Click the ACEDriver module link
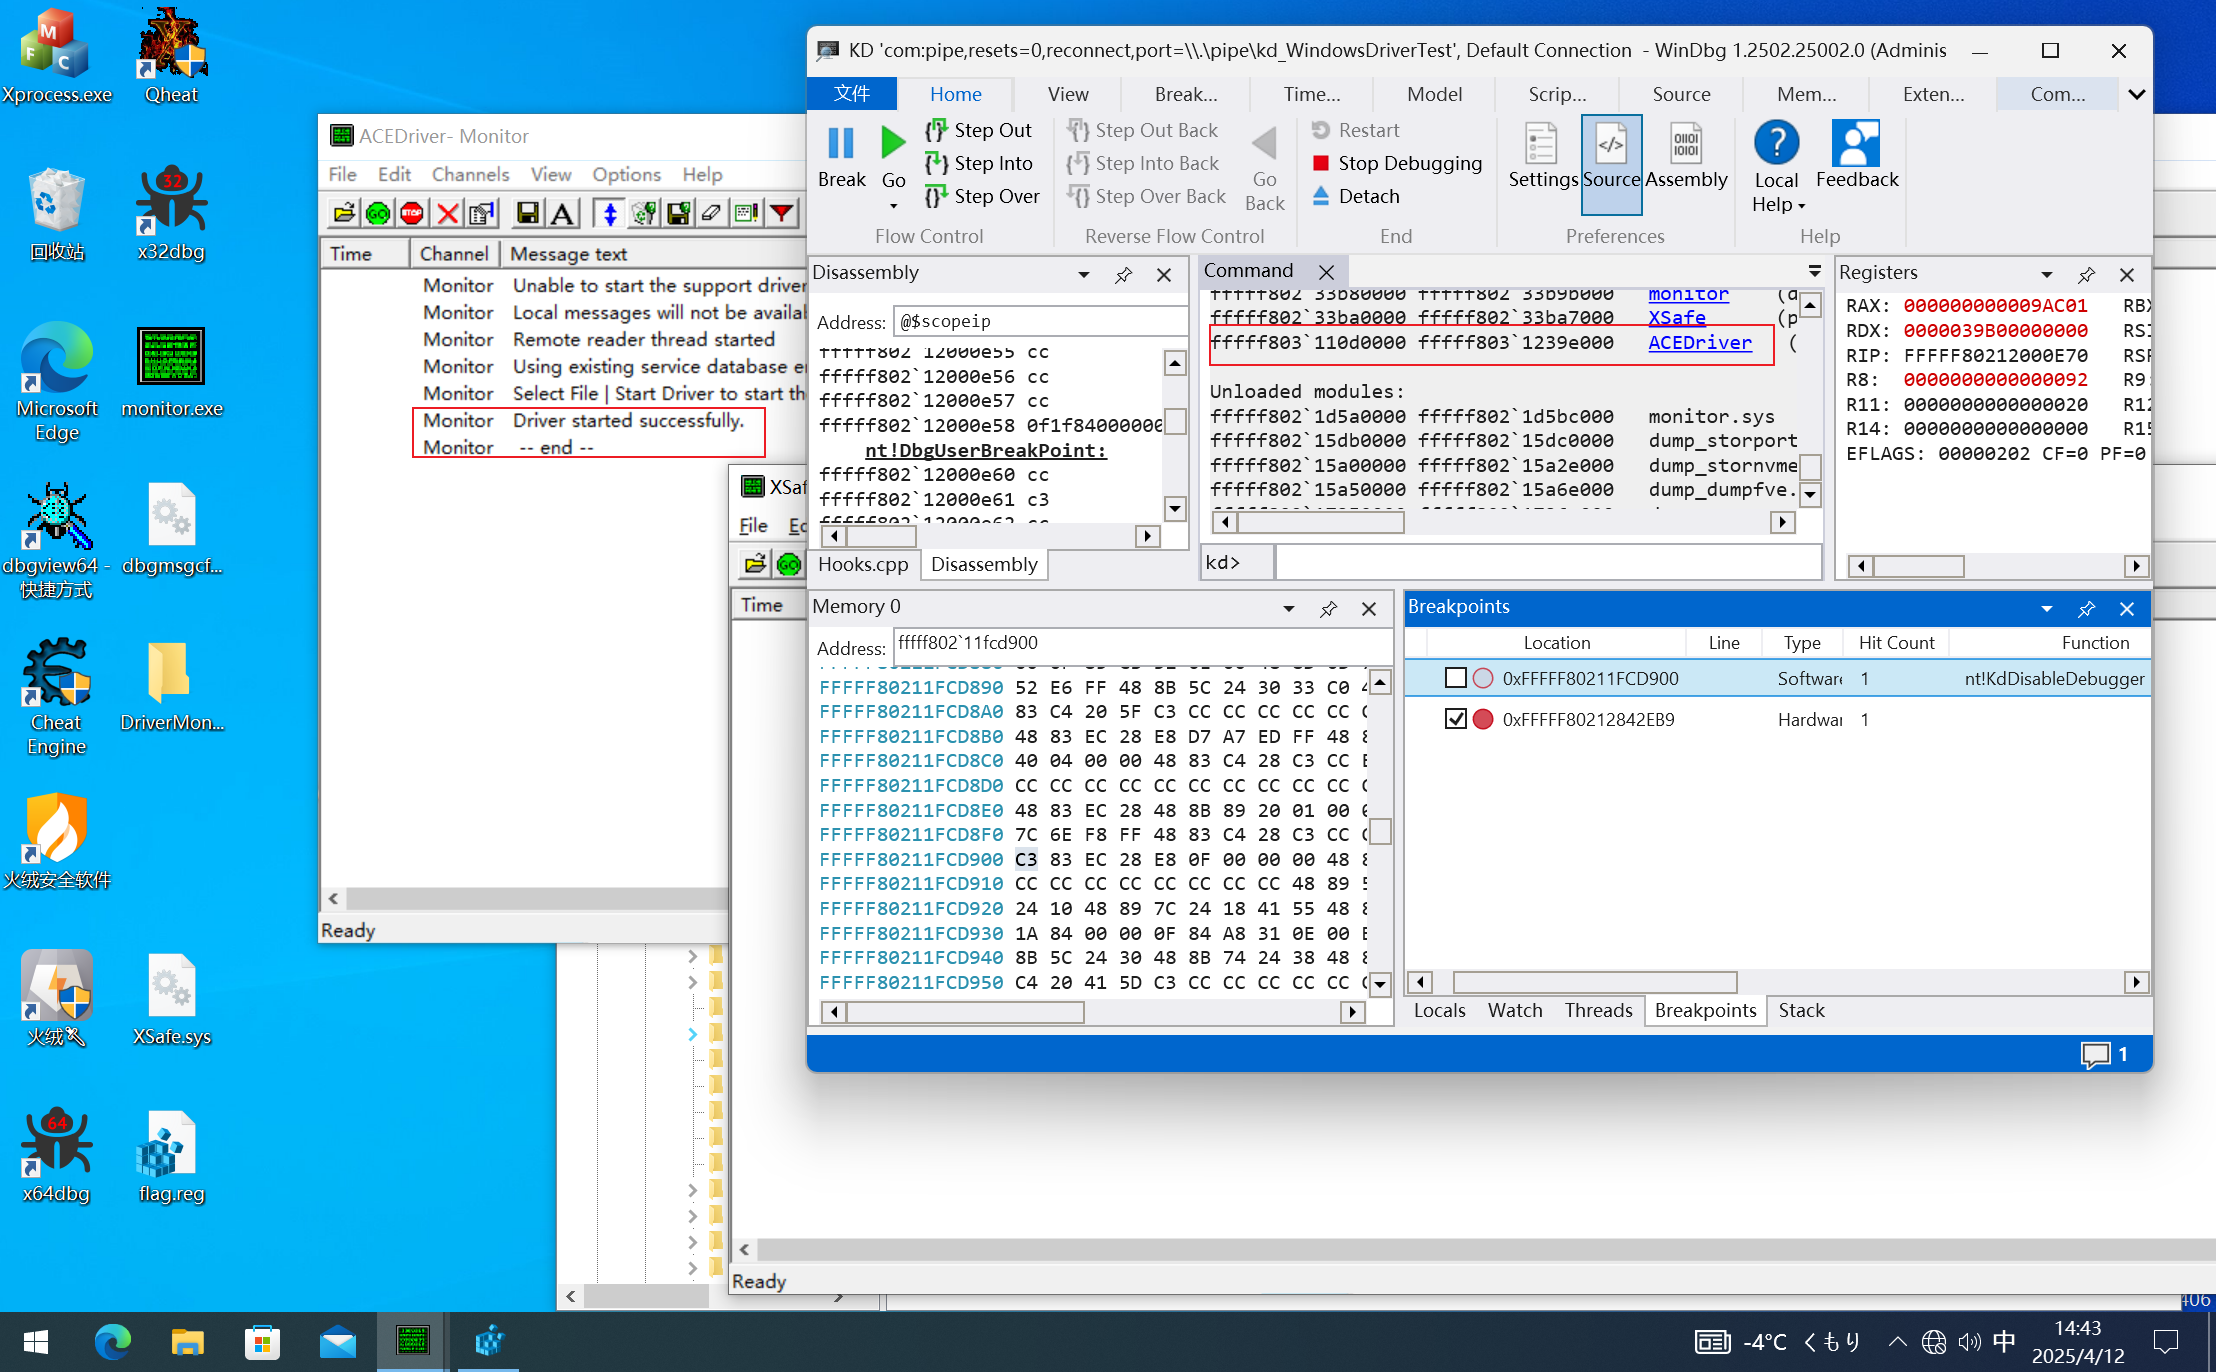The image size is (2216, 1372). [1699, 343]
